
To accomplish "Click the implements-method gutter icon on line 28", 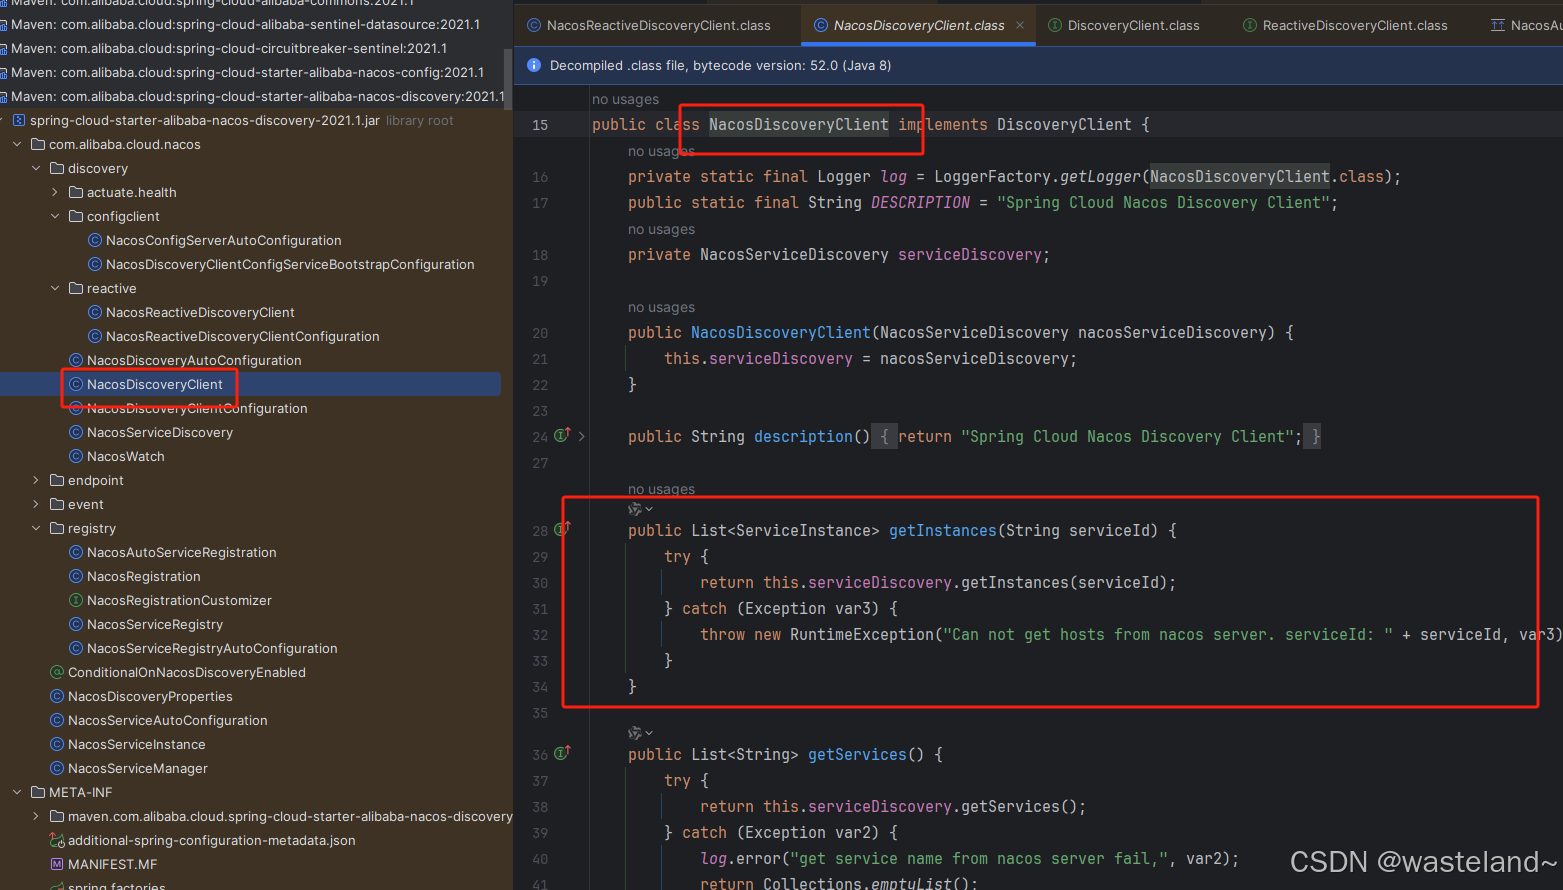I will pos(562,529).
